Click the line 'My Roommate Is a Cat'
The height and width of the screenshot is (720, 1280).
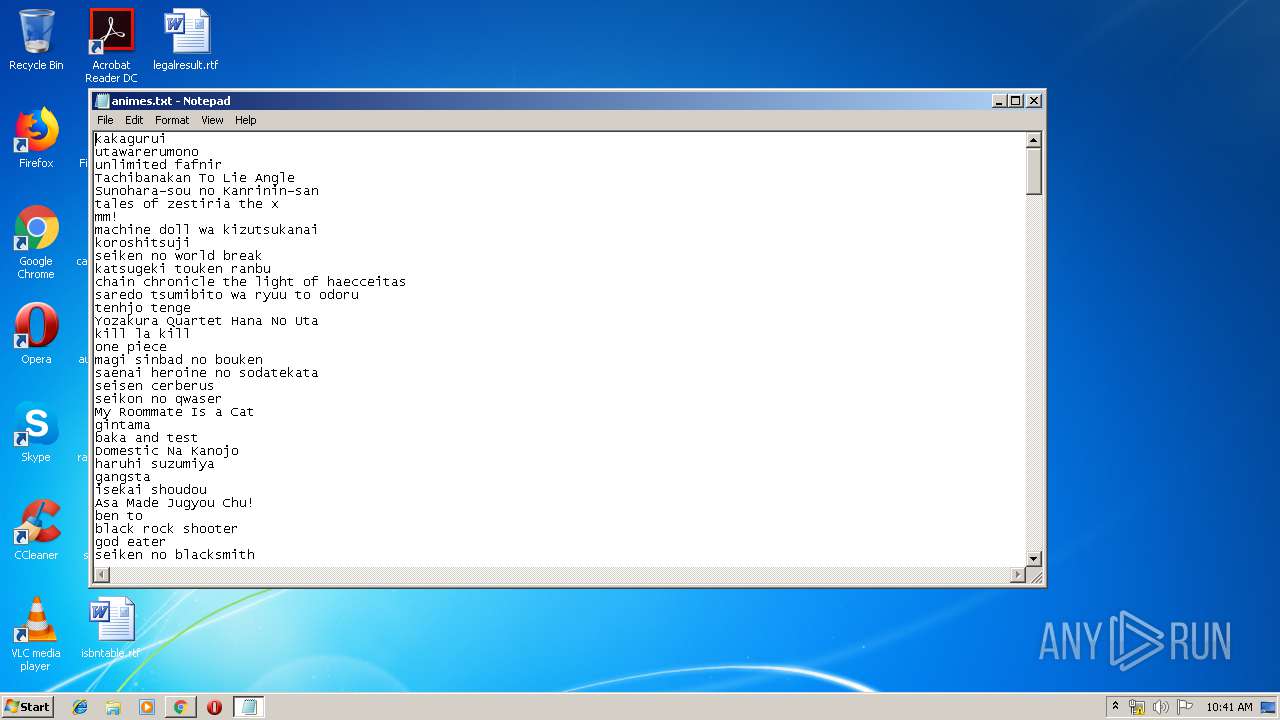(x=175, y=412)
